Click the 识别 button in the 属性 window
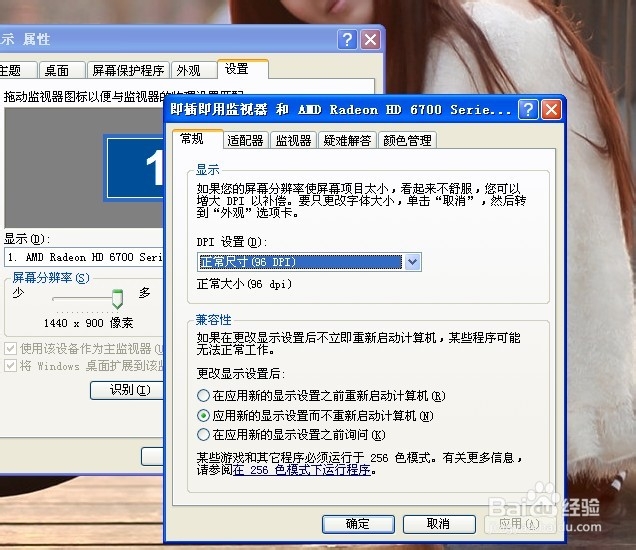Image resolution: width=636 pixels, height=550 pixels. tap(127, 390)
